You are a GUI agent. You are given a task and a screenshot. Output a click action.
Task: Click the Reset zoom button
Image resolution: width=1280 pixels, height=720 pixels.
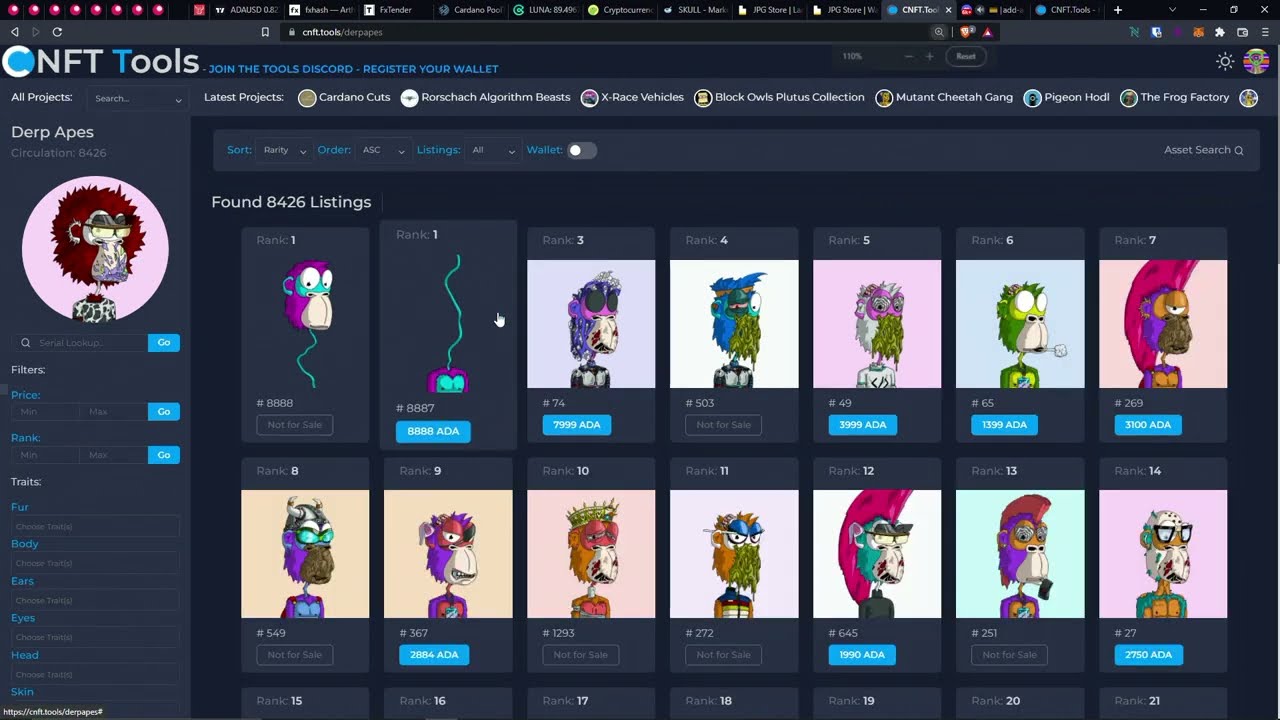click(965, 57)
